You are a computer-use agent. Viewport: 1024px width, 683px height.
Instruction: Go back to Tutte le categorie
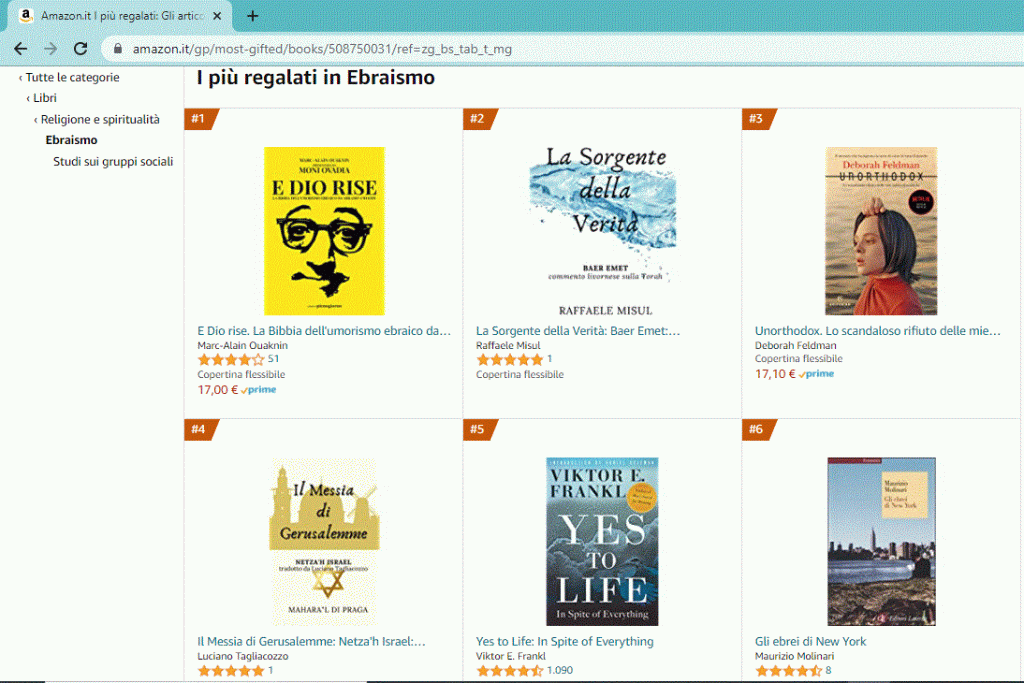(x=72, y=77)
